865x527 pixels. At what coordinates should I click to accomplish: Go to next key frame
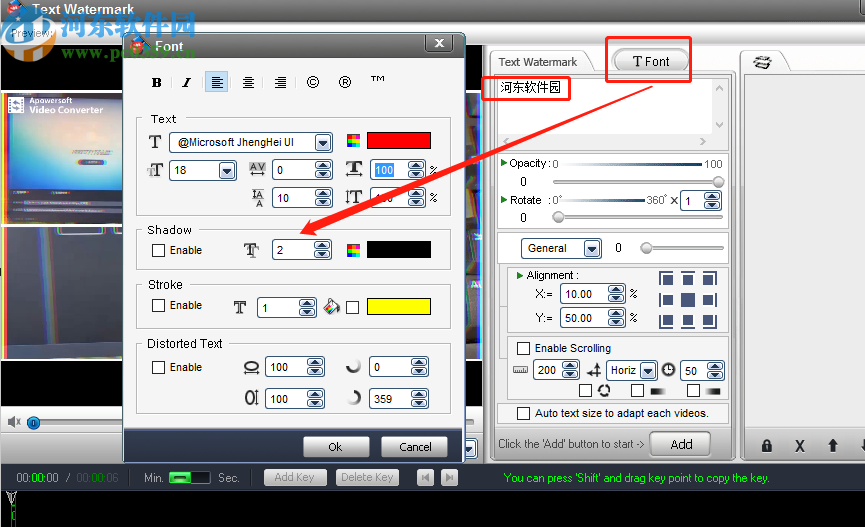click(450, 477)
